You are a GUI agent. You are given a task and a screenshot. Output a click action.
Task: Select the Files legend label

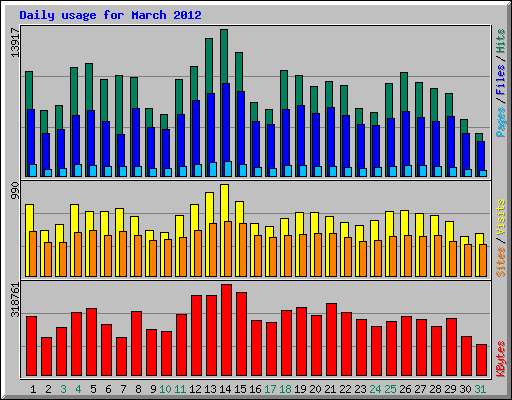tap(501, 79)
